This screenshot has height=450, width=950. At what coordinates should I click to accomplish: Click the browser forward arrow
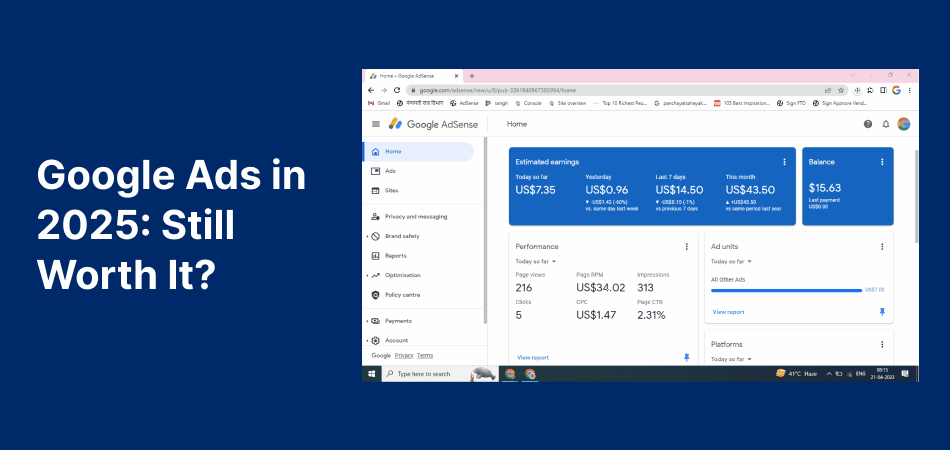tap(384, 90)
